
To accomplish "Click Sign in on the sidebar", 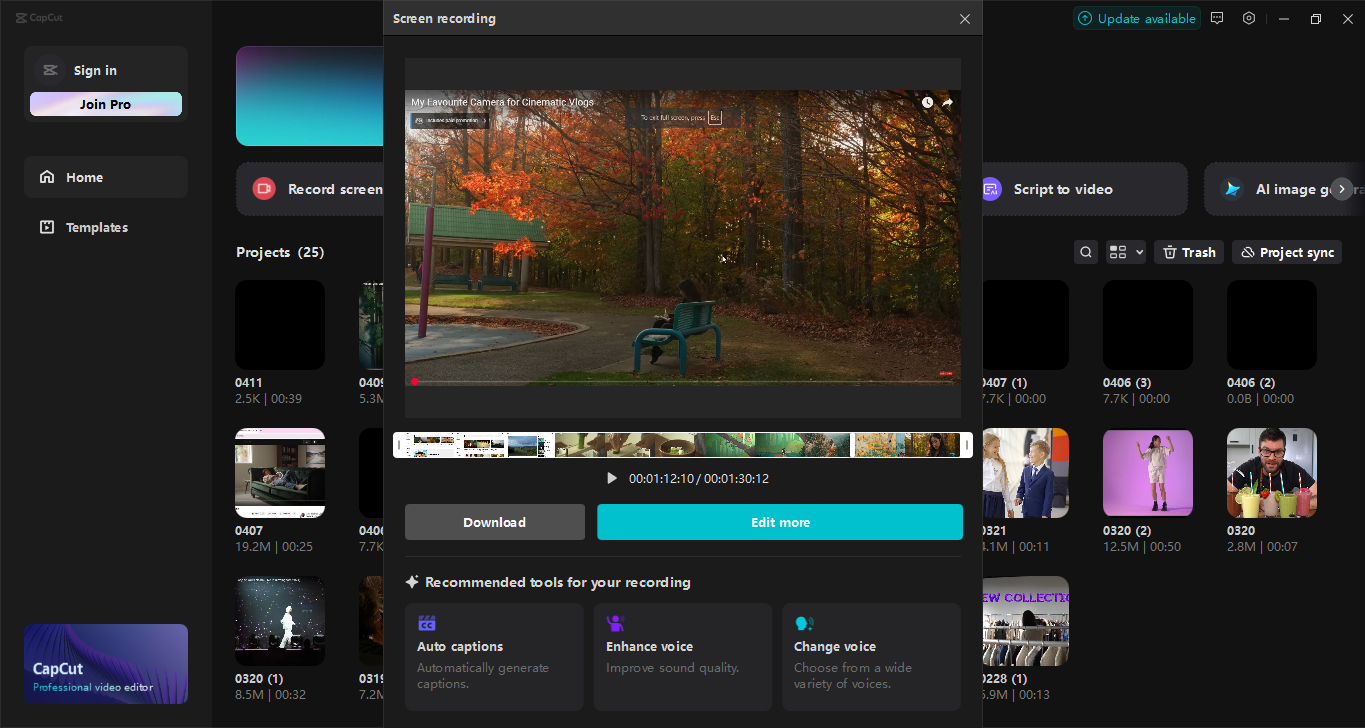I will (95, 70).
